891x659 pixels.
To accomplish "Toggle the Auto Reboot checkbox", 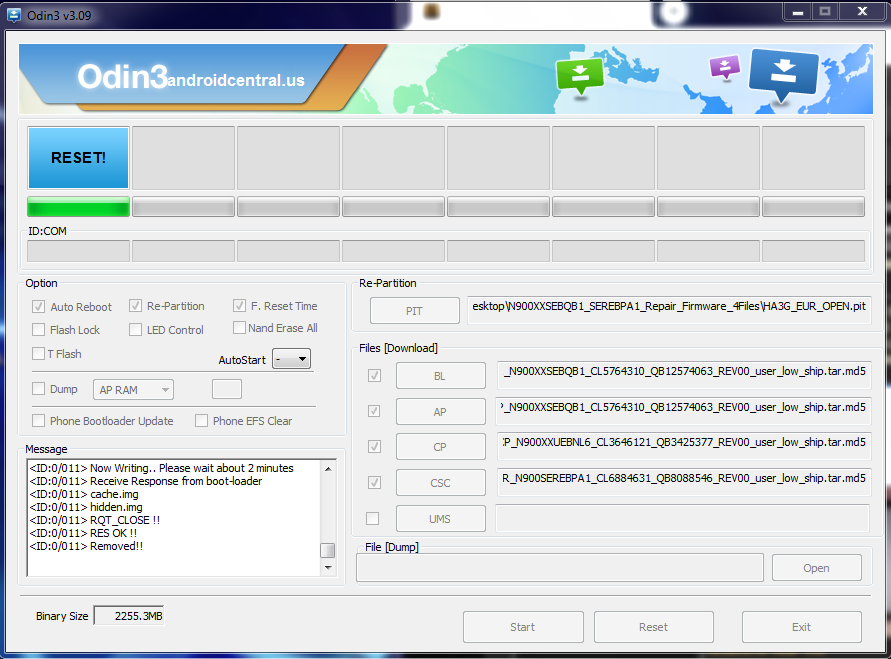I will 39,307.
